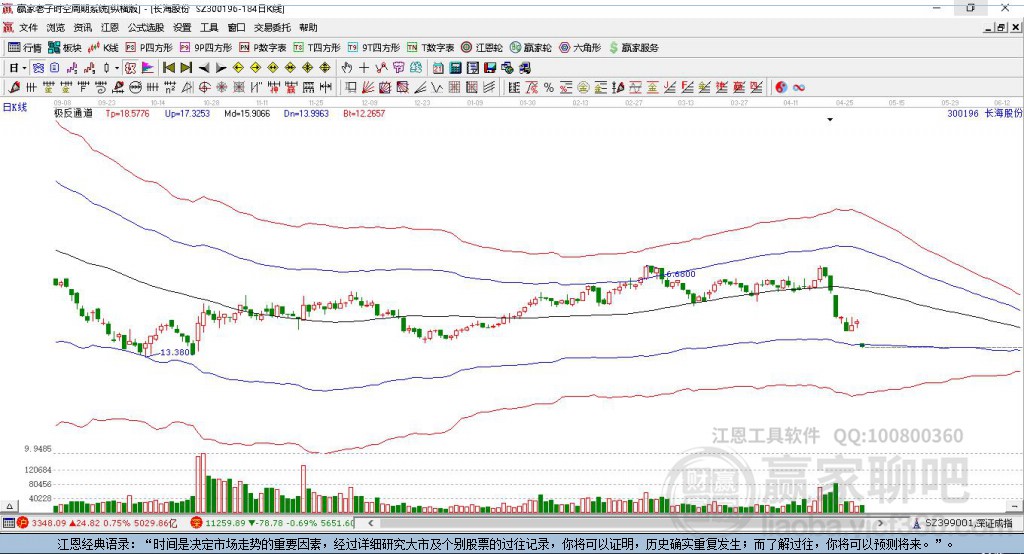Select the red fan lines tool icon
Screen dimensions: 1024x554
[368, 88]
